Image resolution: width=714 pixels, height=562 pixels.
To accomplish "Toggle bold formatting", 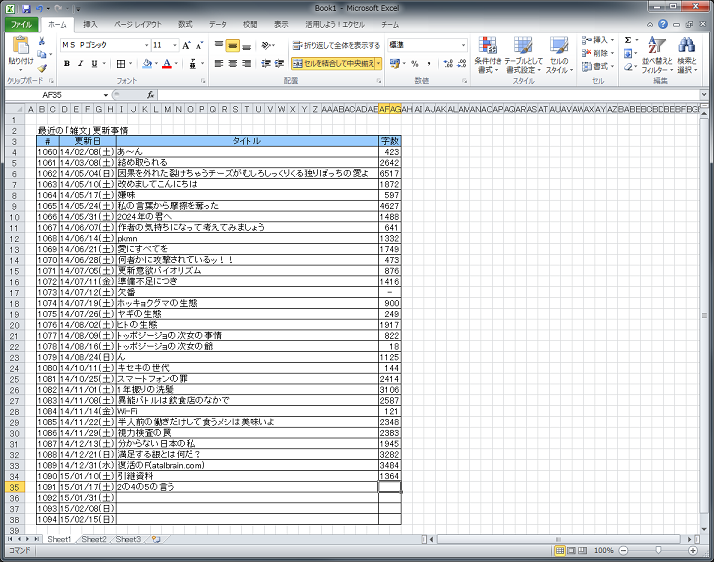I will 66,63.
